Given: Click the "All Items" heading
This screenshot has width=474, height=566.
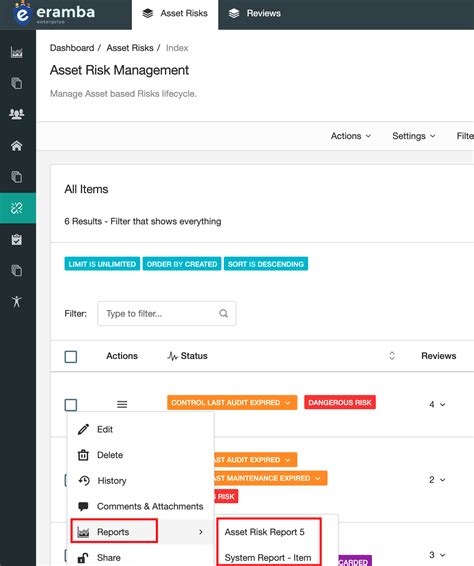Looking at the screenshot, I should point(86,189).
